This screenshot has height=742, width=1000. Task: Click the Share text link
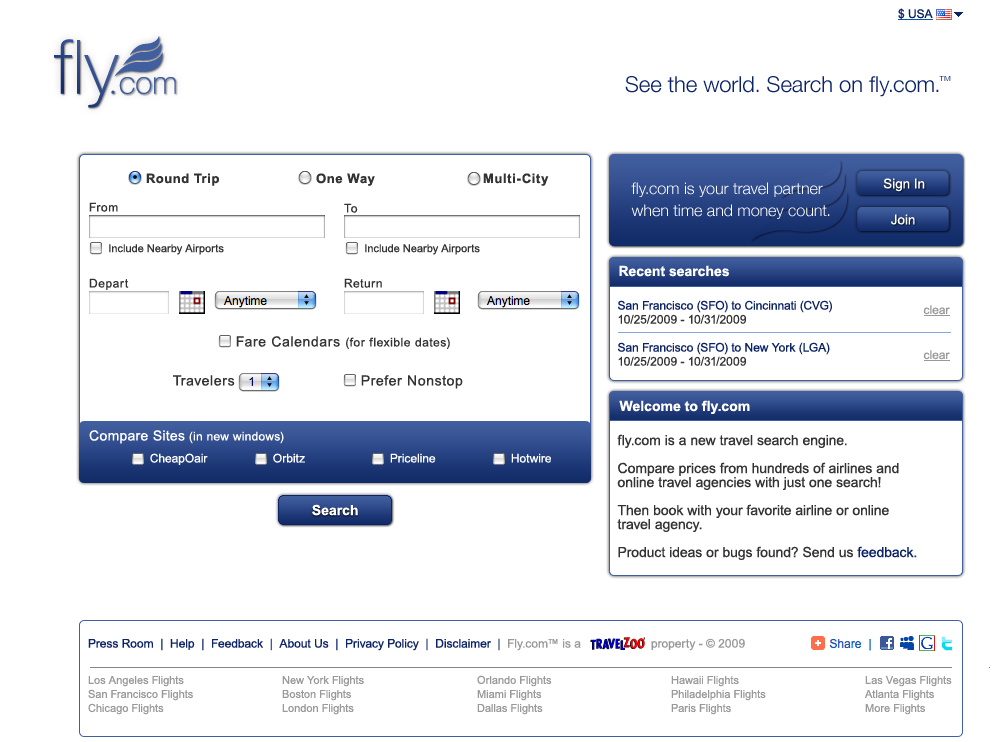(x=845, y=644)
